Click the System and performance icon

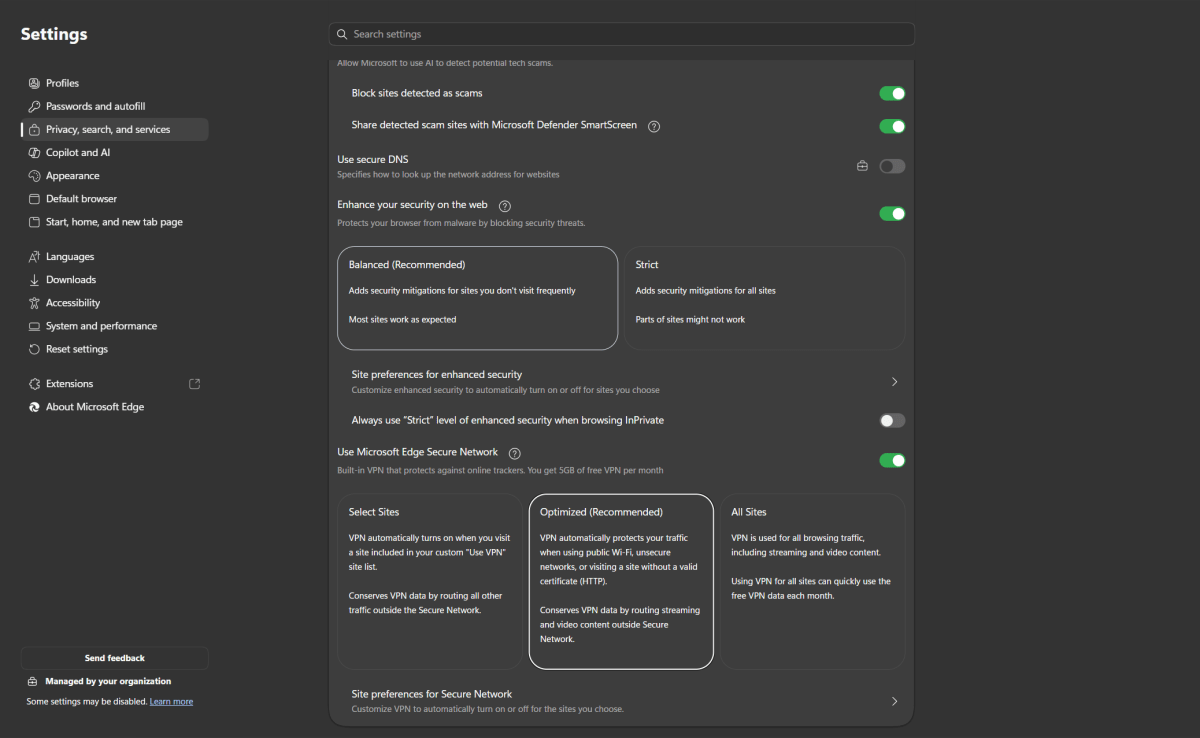tap(34, 326)
